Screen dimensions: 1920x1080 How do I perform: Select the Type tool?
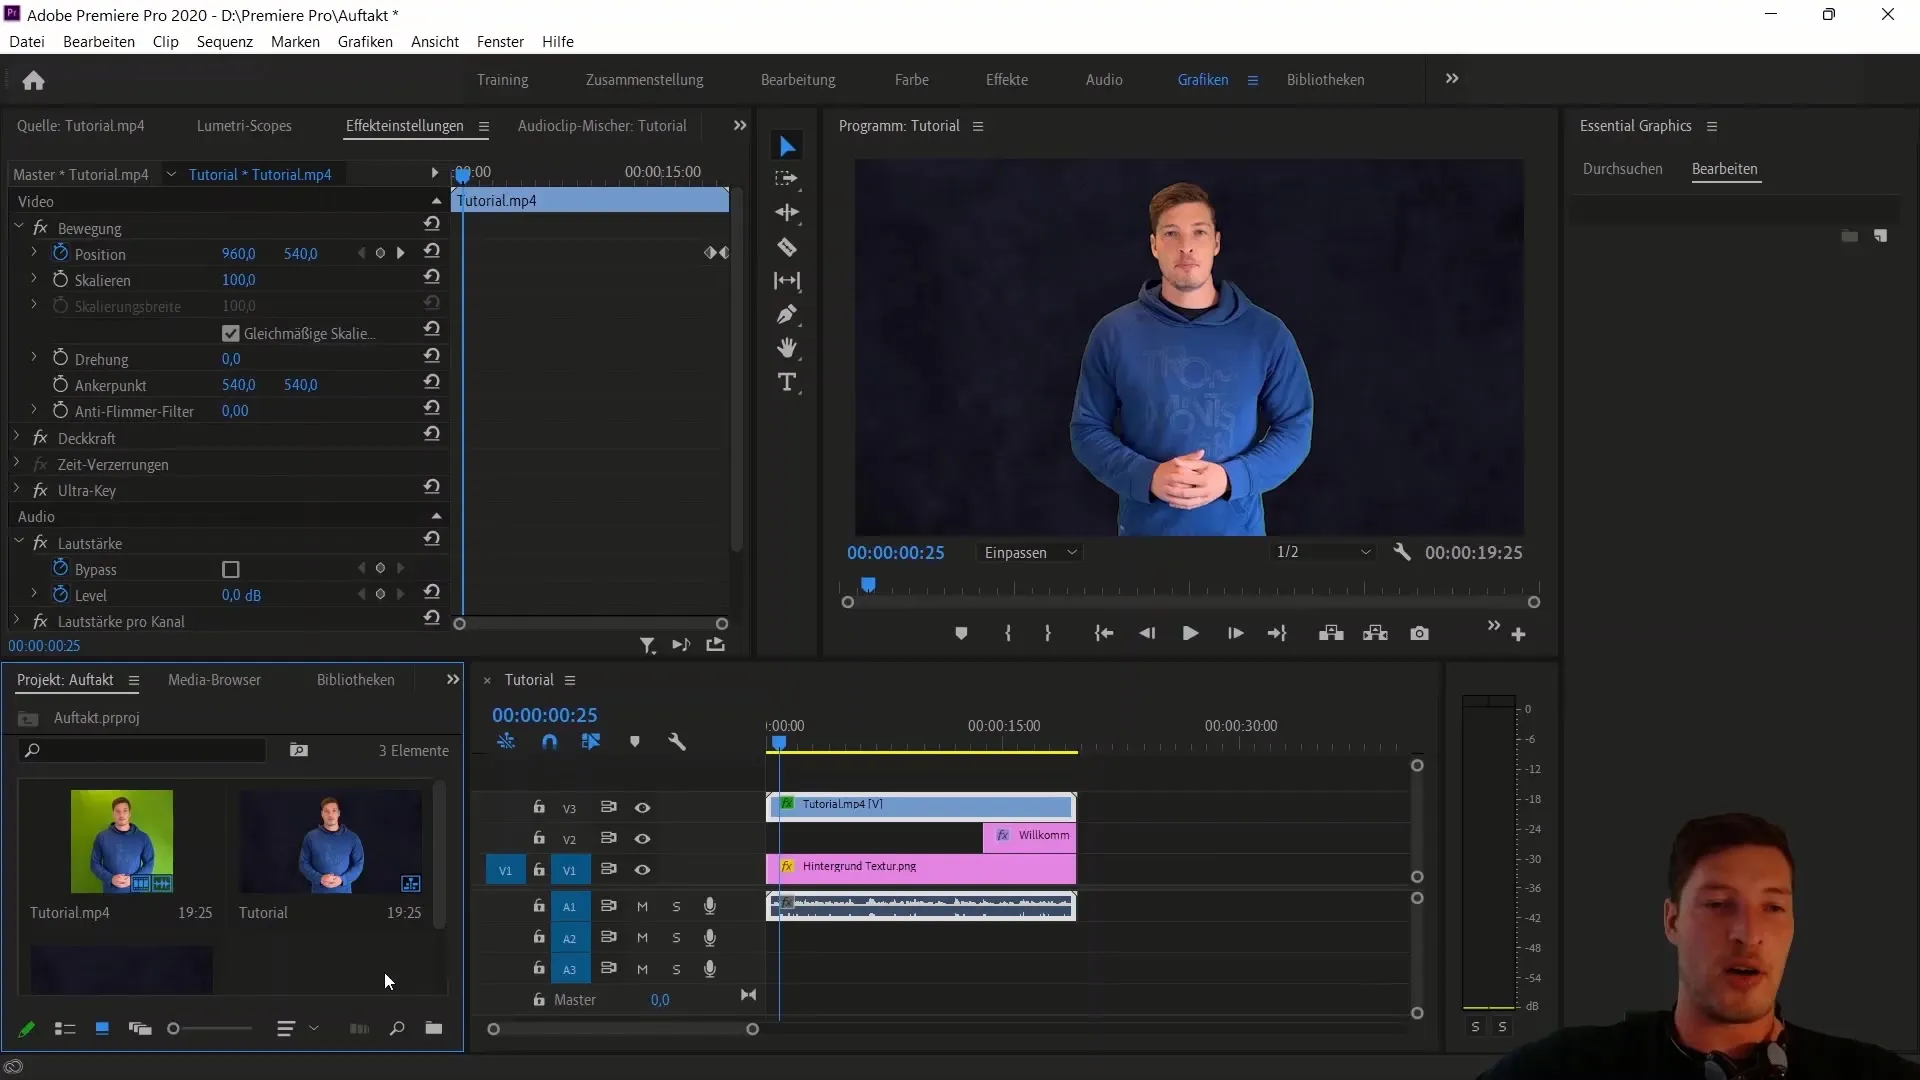[787, 382]
